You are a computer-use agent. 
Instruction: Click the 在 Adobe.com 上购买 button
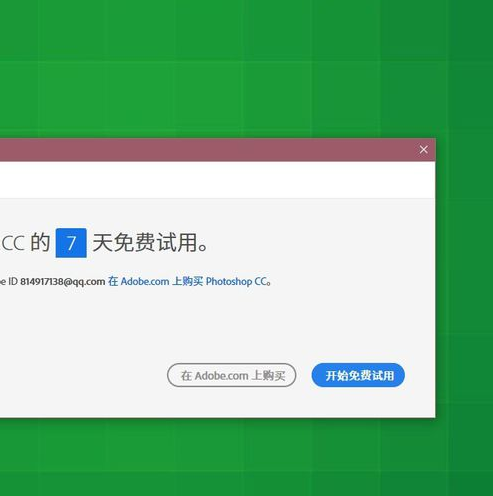(x=232, y=375)
